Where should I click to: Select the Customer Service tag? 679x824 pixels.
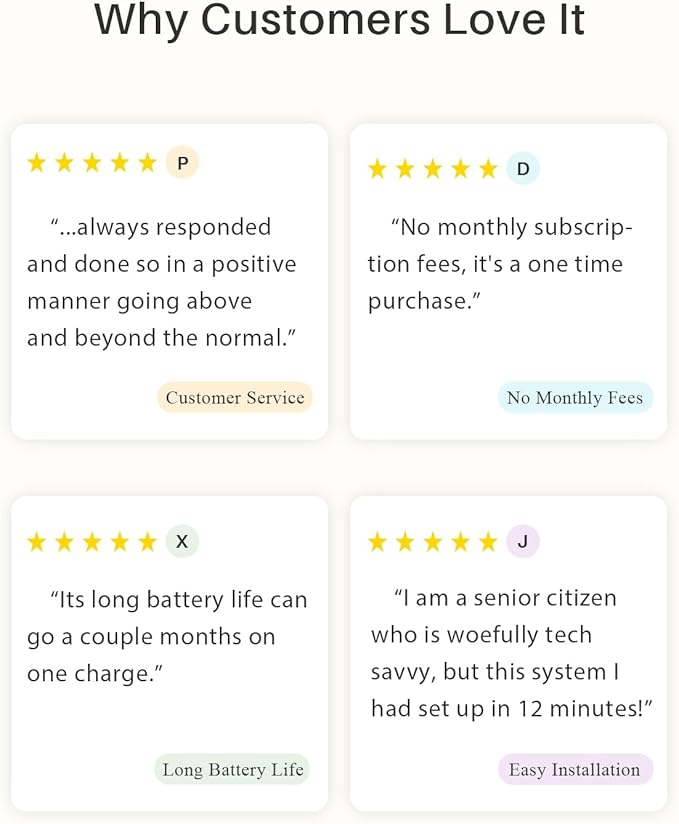[x=235, y=397]
